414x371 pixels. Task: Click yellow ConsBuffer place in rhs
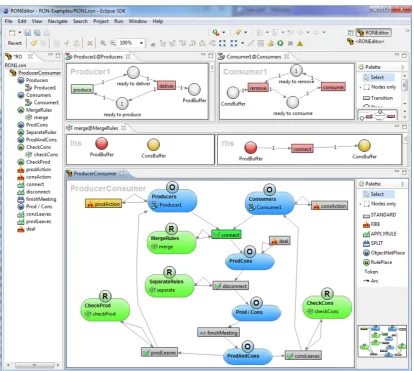tap(364, 146)
